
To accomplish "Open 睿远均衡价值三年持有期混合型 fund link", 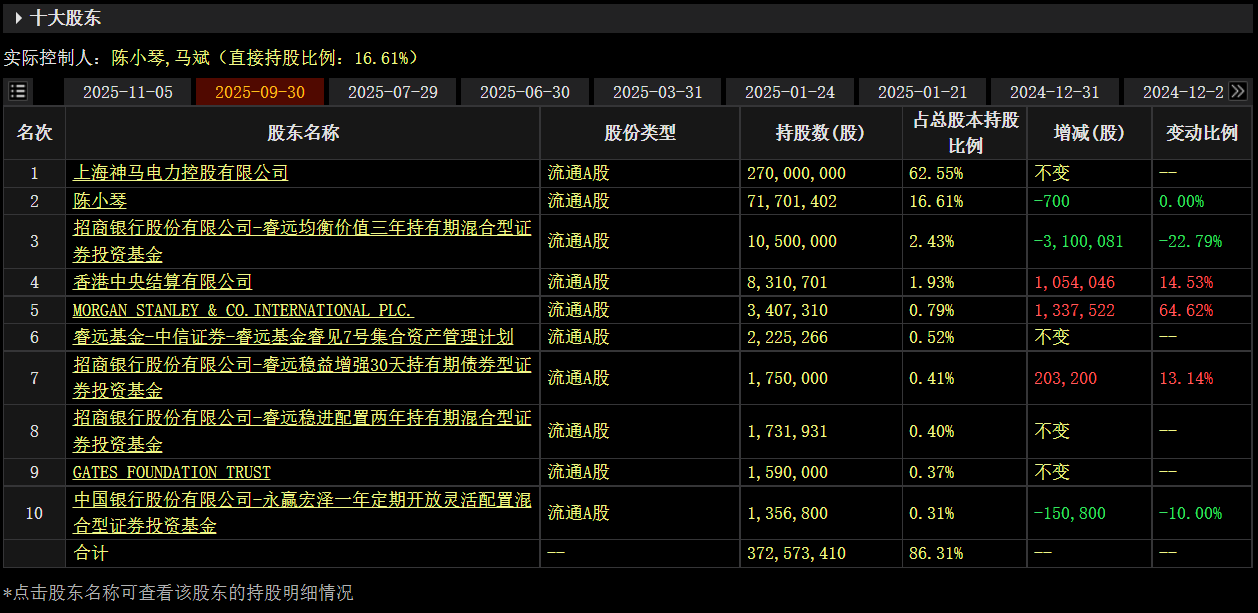I will (302, 241).
